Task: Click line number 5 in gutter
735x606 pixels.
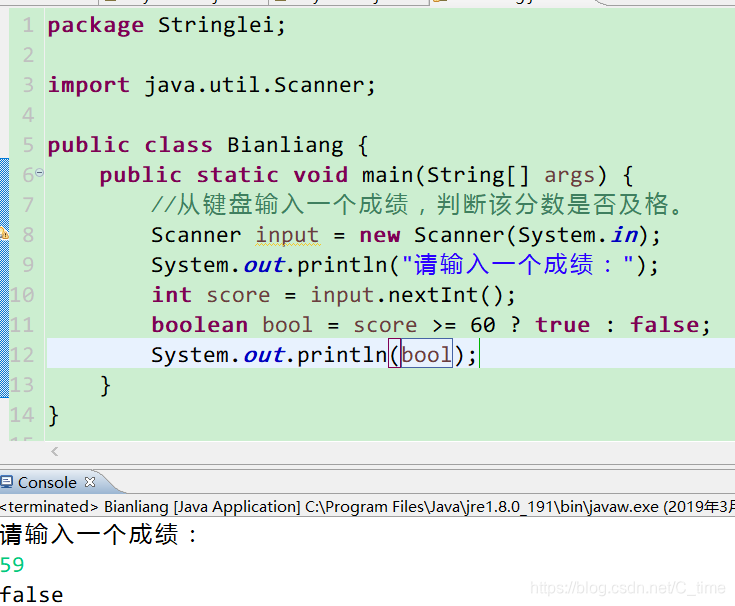Action: 28,145
